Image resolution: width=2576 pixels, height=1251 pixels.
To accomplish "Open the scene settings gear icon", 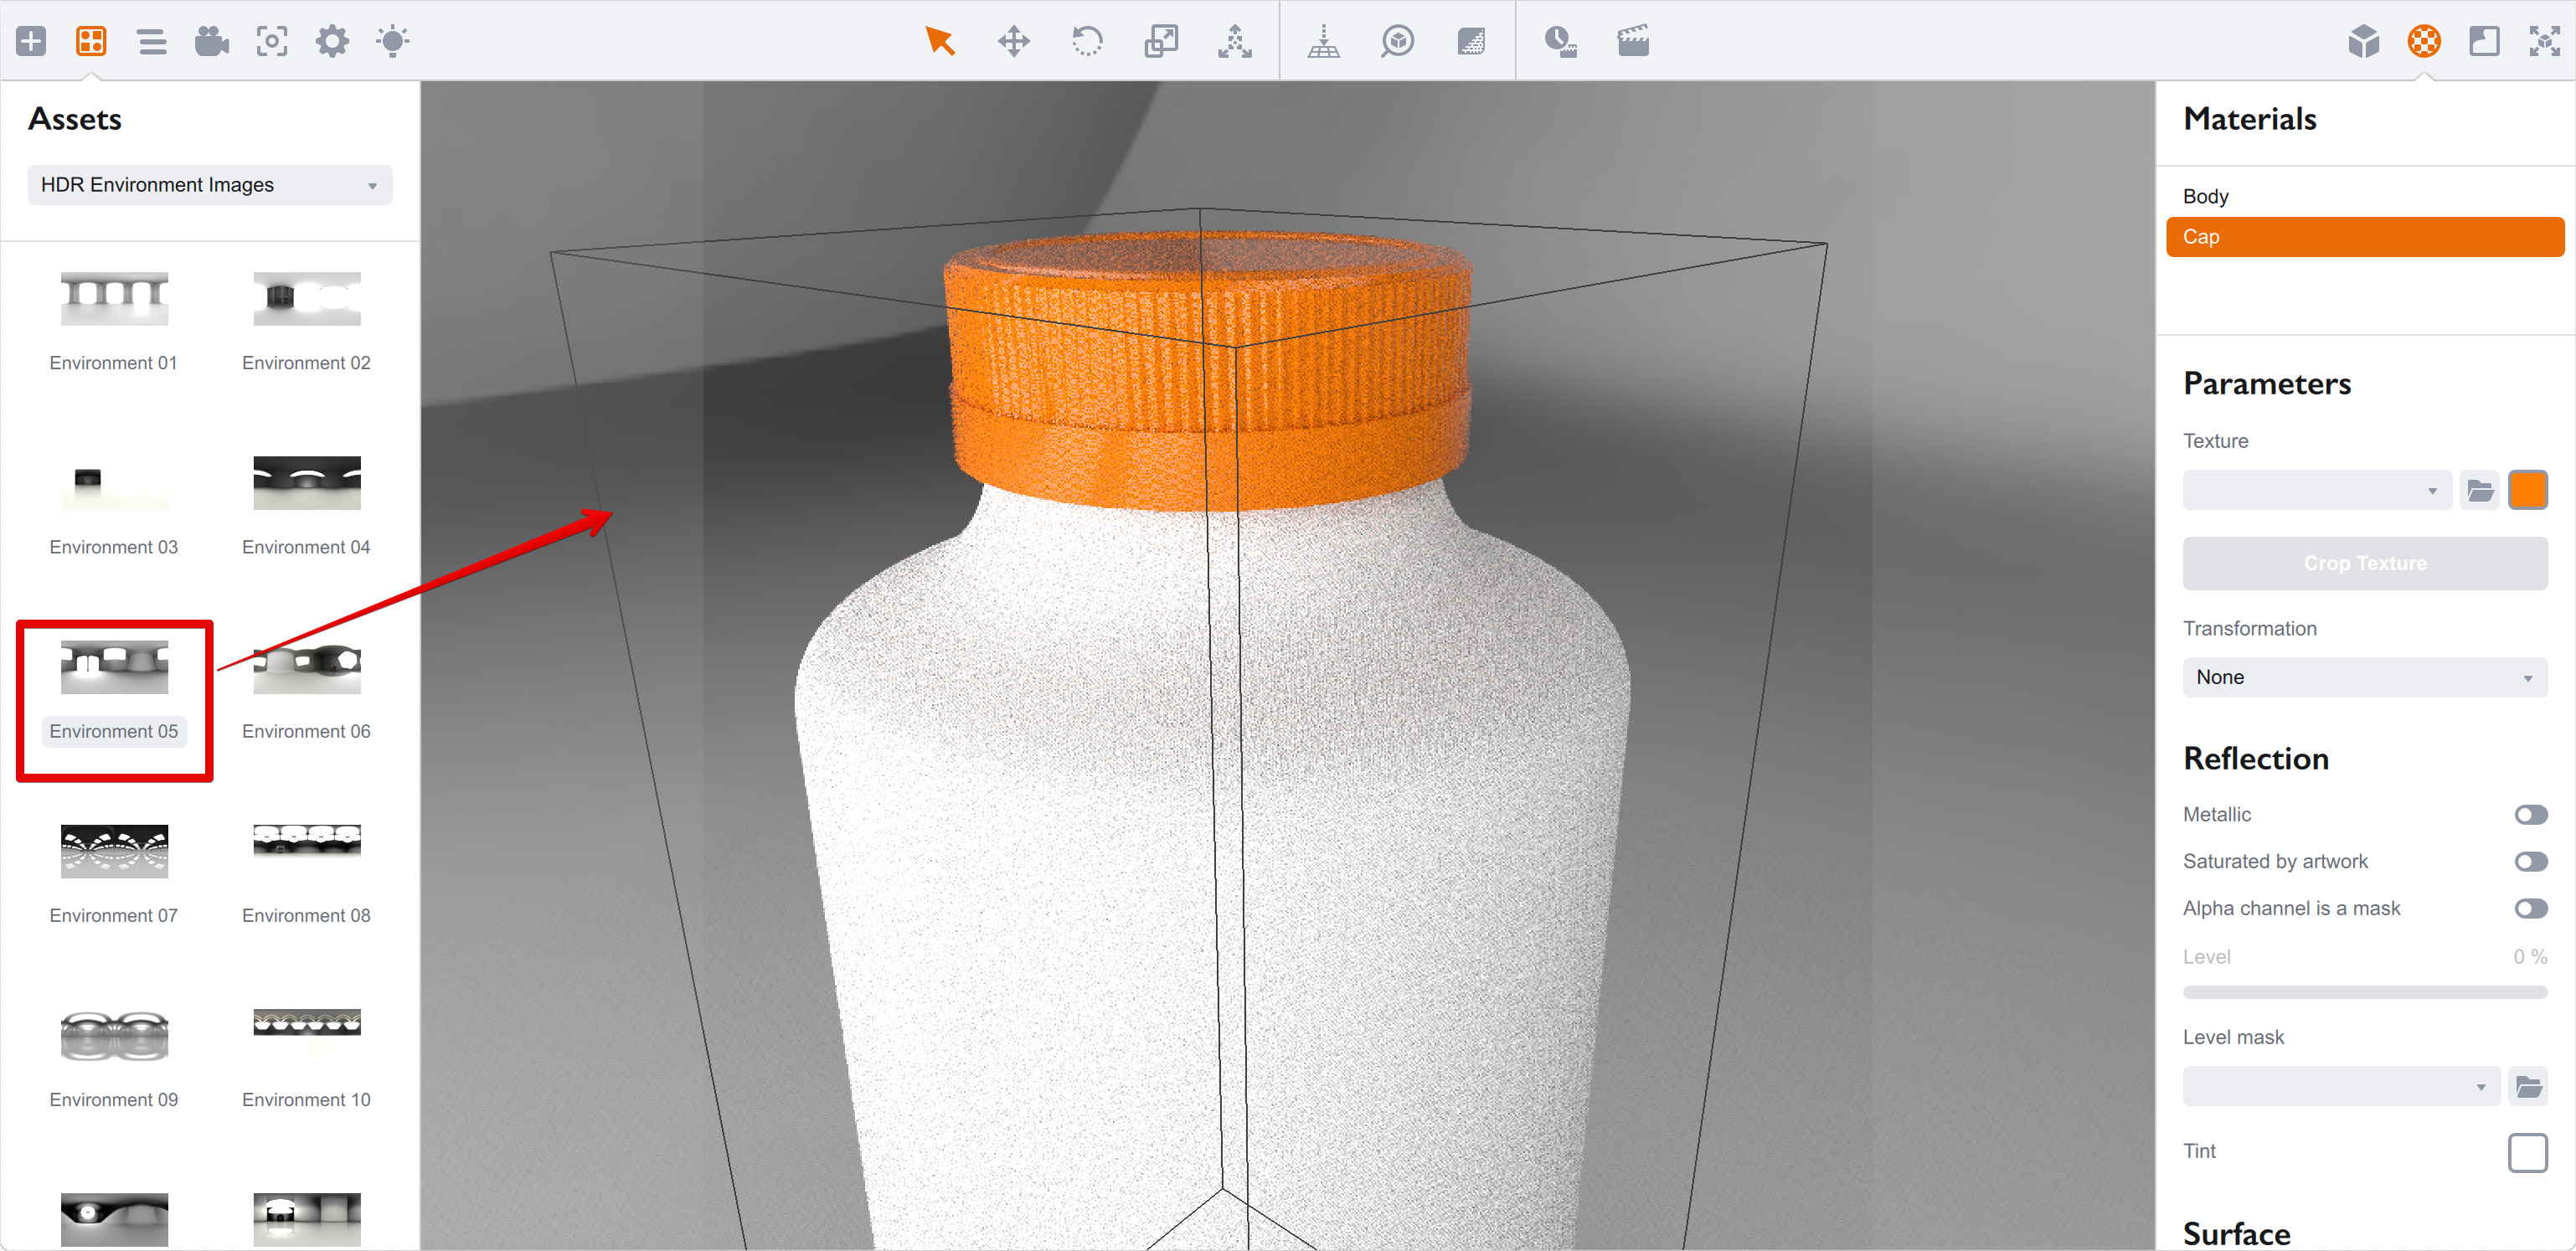I will click(x=332, y=41).
